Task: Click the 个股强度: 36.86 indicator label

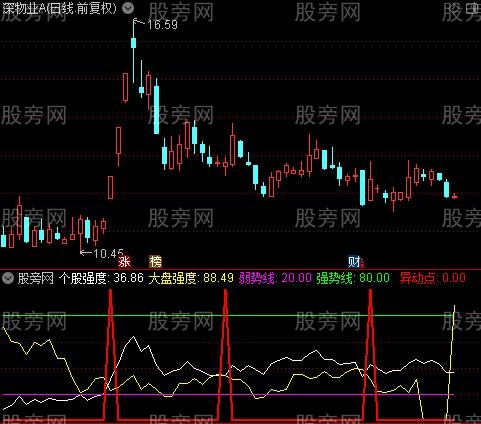Action: point(101,278)
